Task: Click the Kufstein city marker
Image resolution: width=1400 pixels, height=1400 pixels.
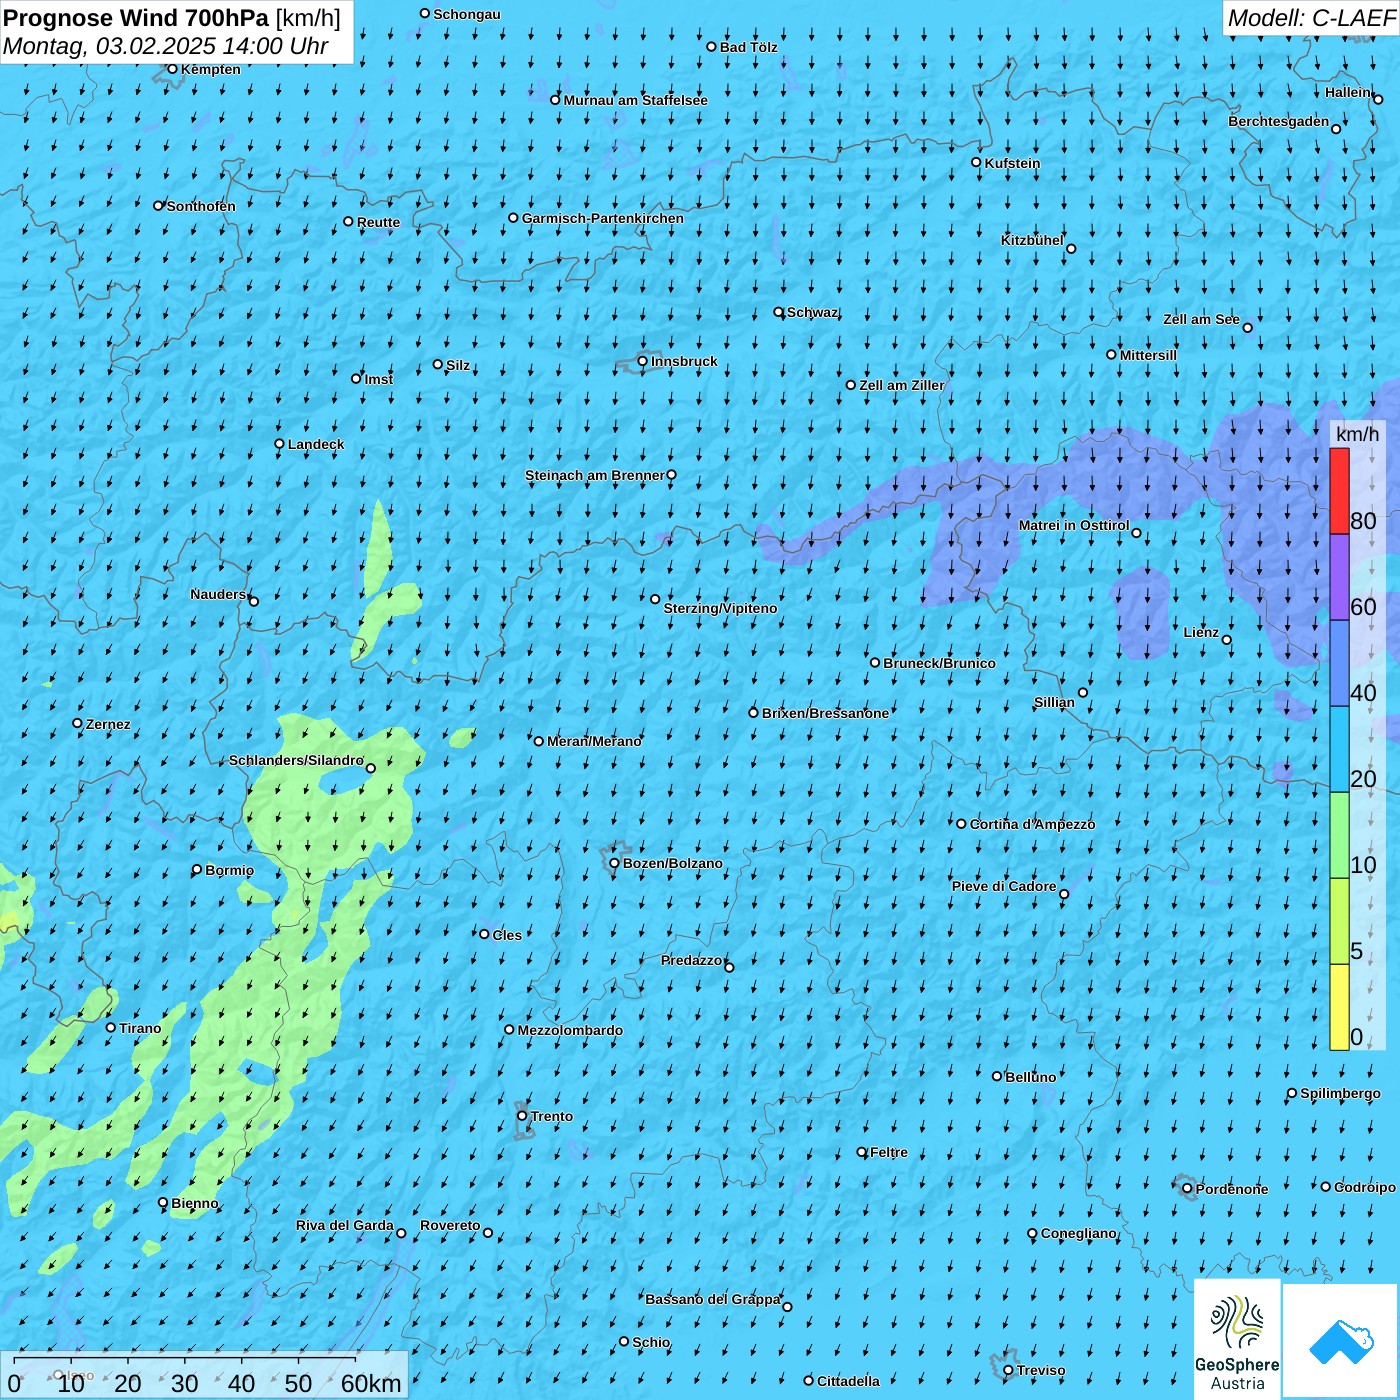Action: click(x=977, y=162)
